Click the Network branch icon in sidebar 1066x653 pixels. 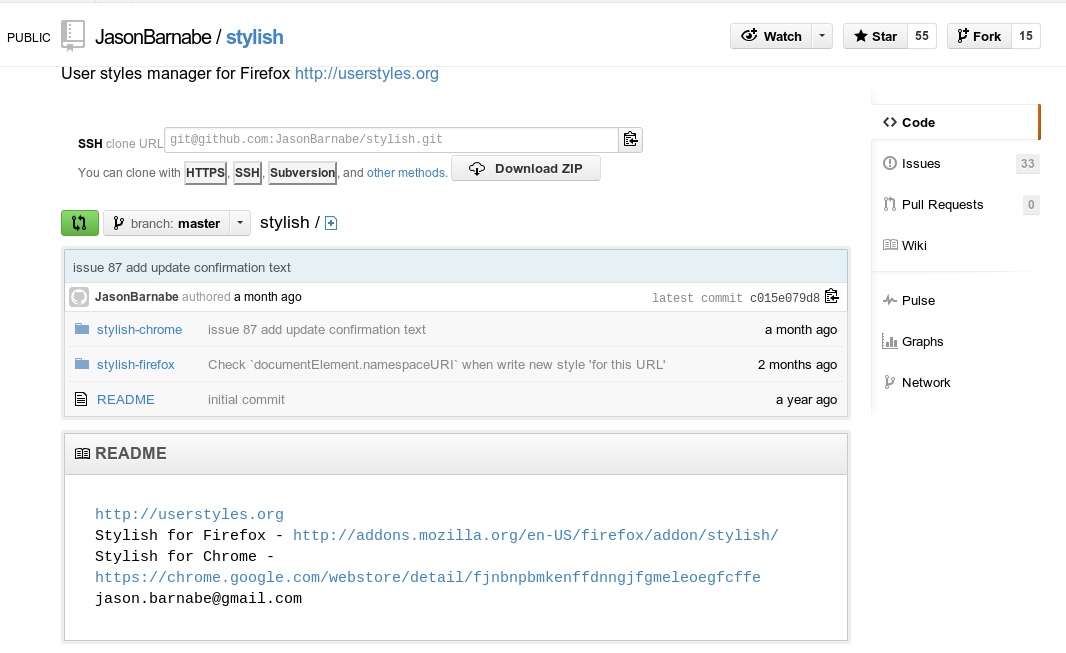(x=889, y=382)
